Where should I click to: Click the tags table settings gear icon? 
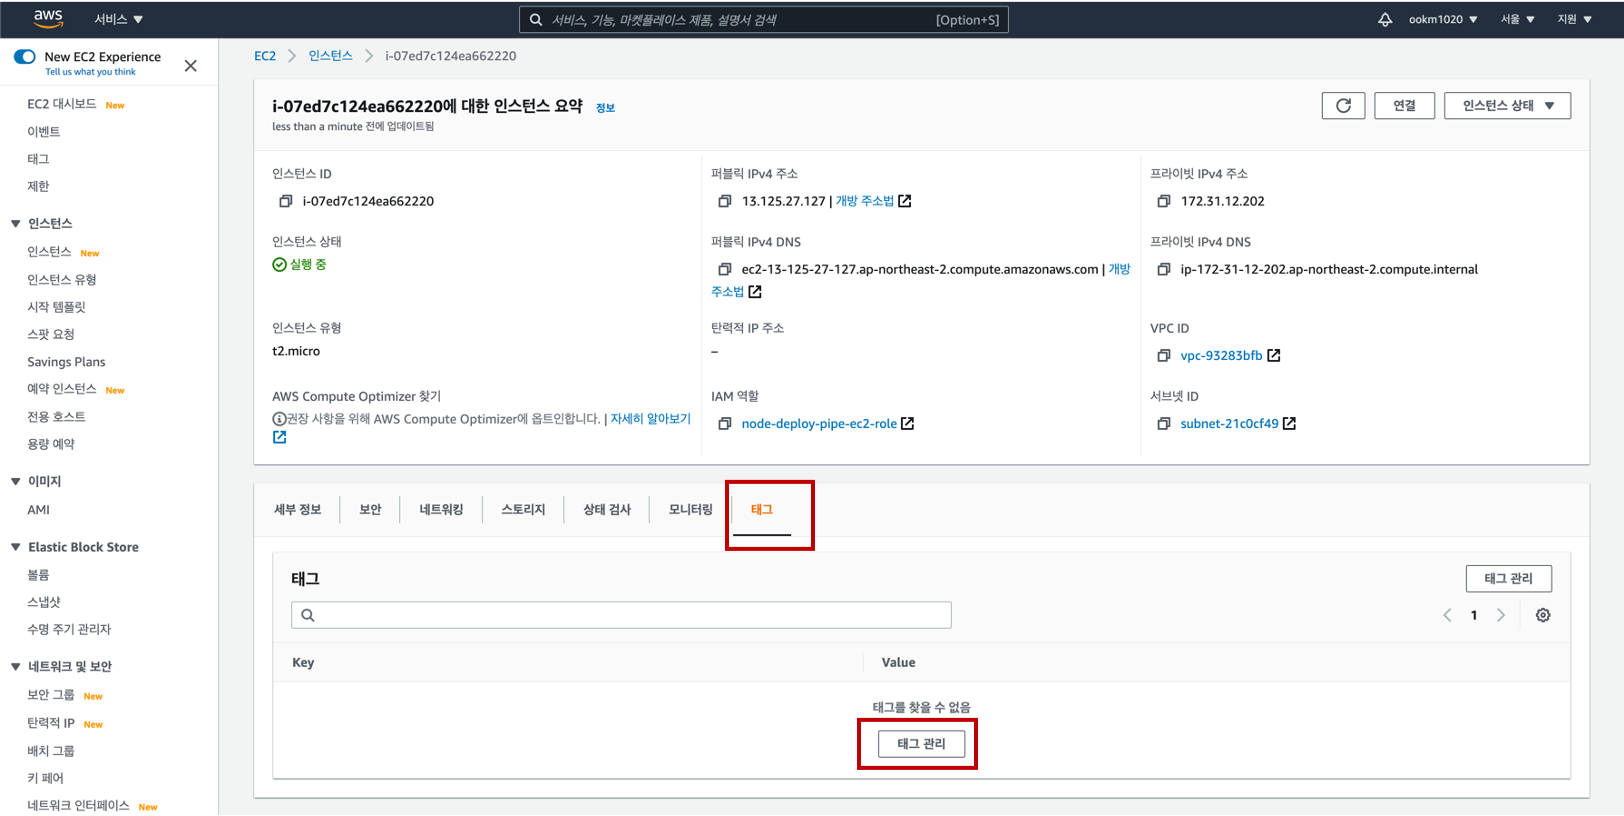[x=1543, y=615]
